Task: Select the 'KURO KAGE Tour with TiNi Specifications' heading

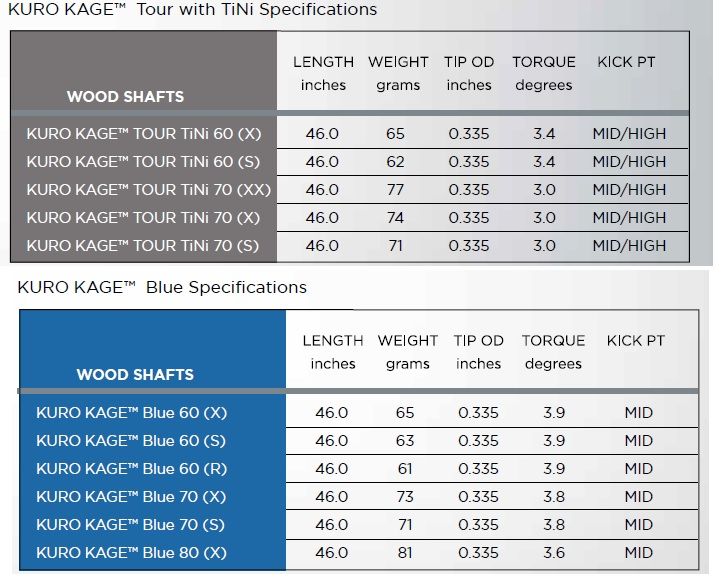Action: pyautogui.click(x=193, y=10)
